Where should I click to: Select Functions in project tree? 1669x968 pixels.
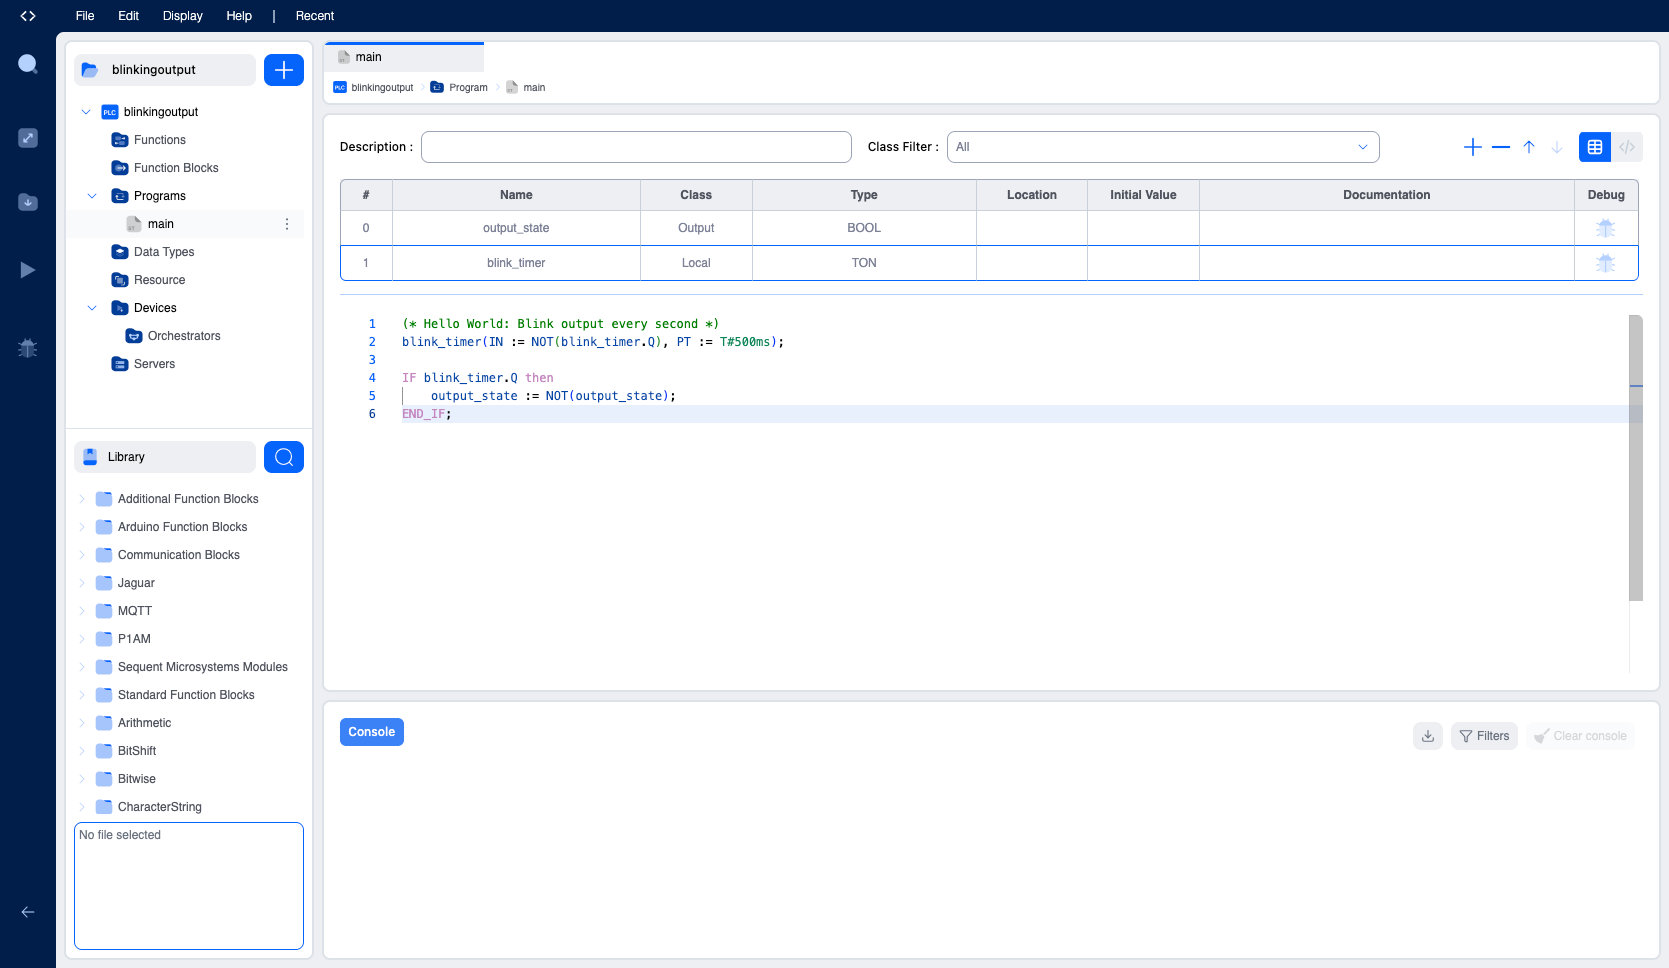[x=159, y=140]
